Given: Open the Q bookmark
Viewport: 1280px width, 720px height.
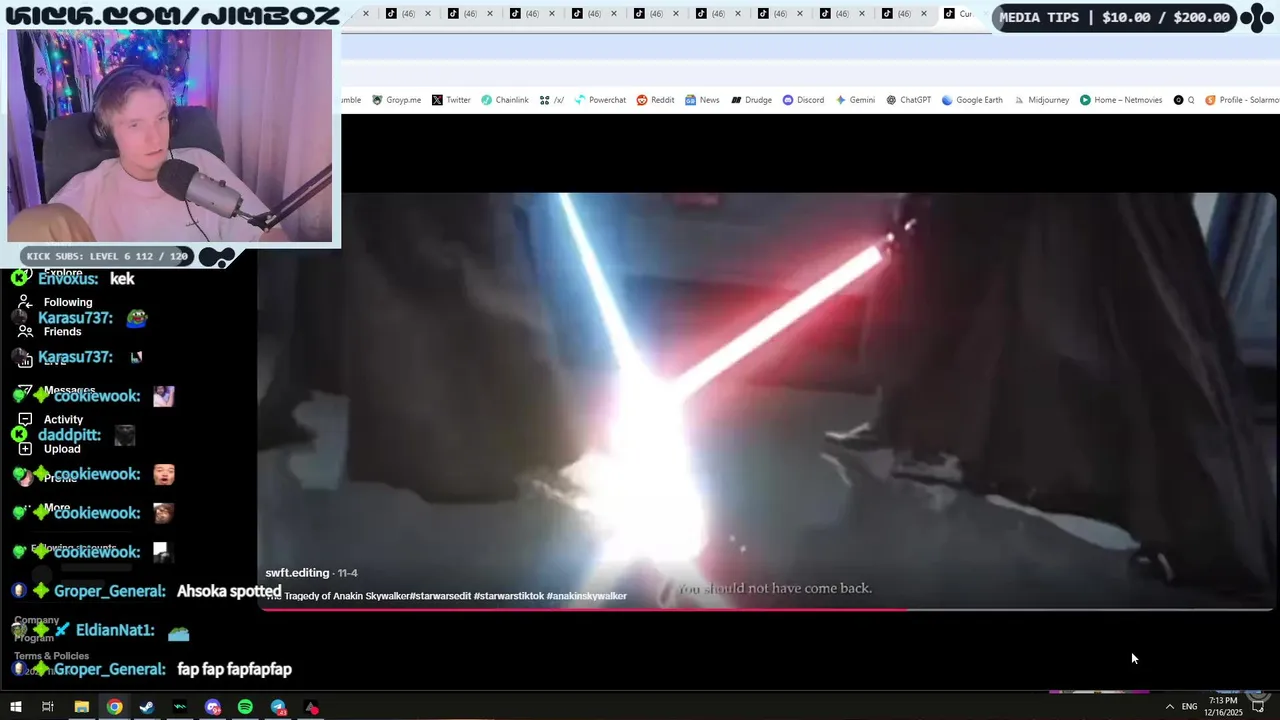Looking at the screenshot, I should tap(1184, 100).
